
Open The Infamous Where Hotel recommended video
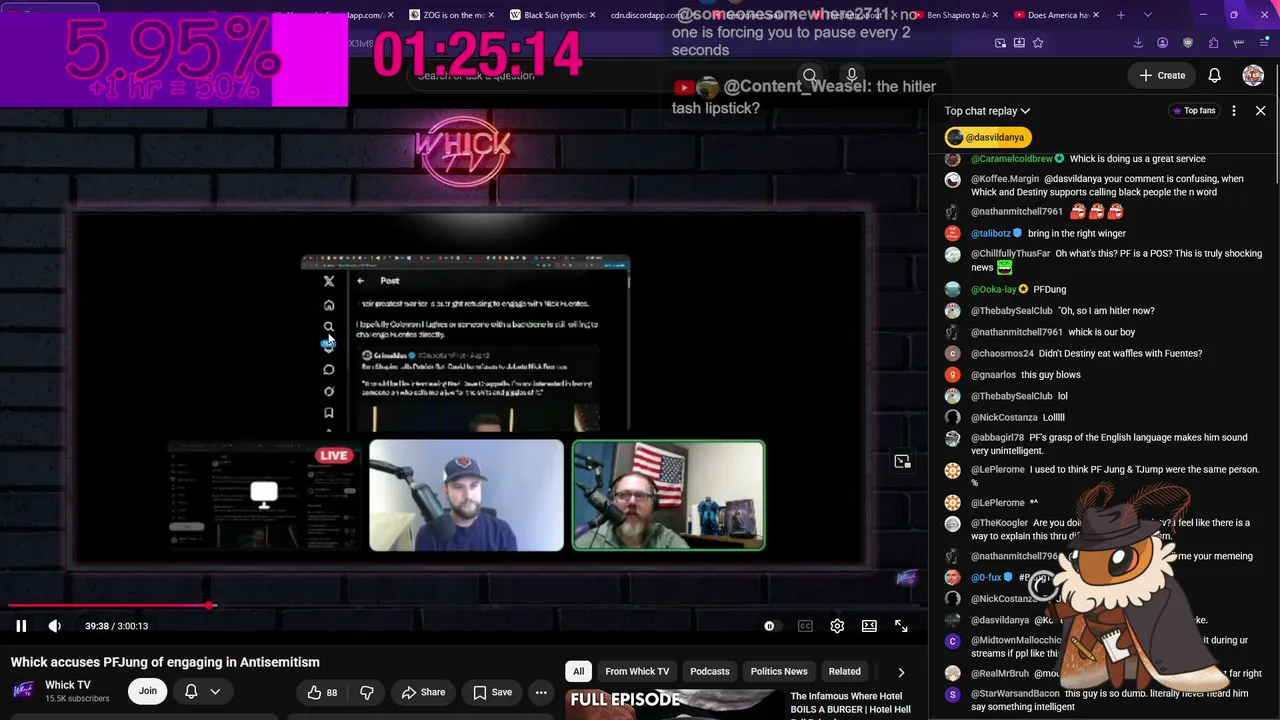coord(850,703)
